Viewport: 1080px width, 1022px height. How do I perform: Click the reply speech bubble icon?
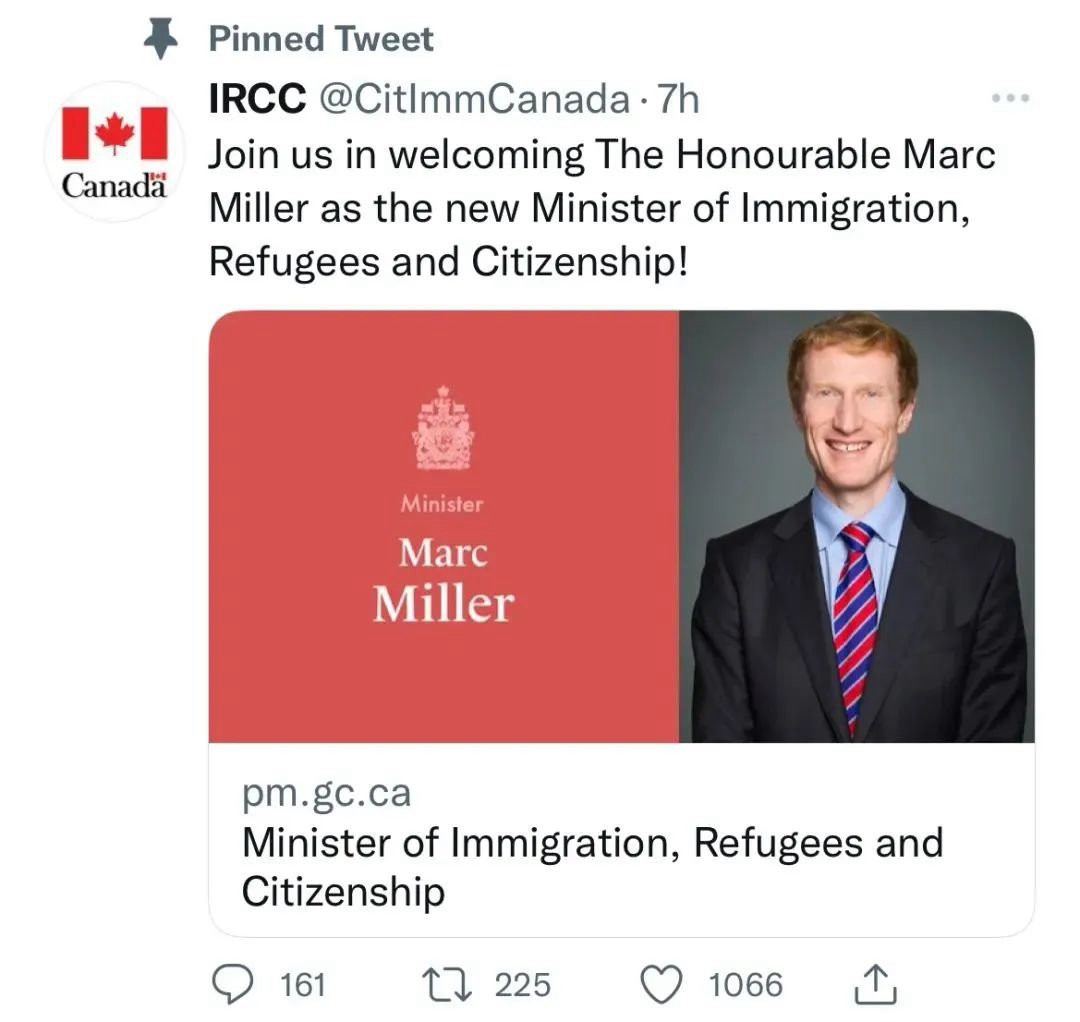coord(234,984)
